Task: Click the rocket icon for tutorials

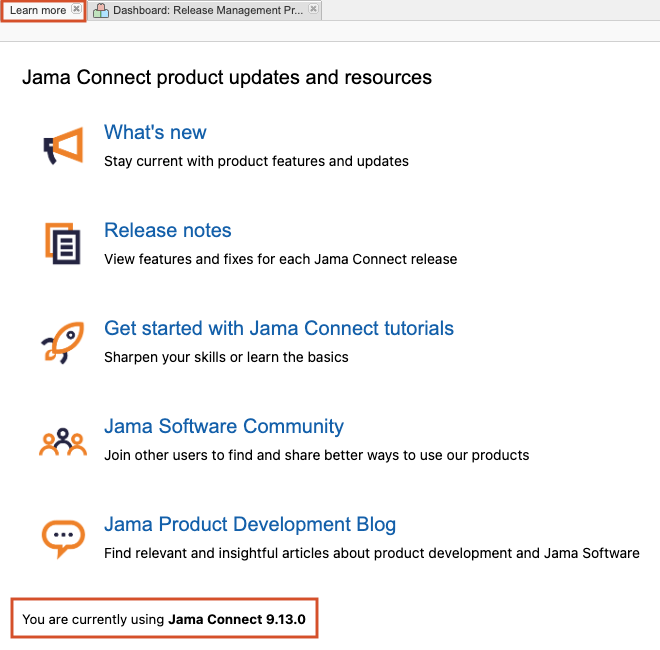Action: [62, 342]
